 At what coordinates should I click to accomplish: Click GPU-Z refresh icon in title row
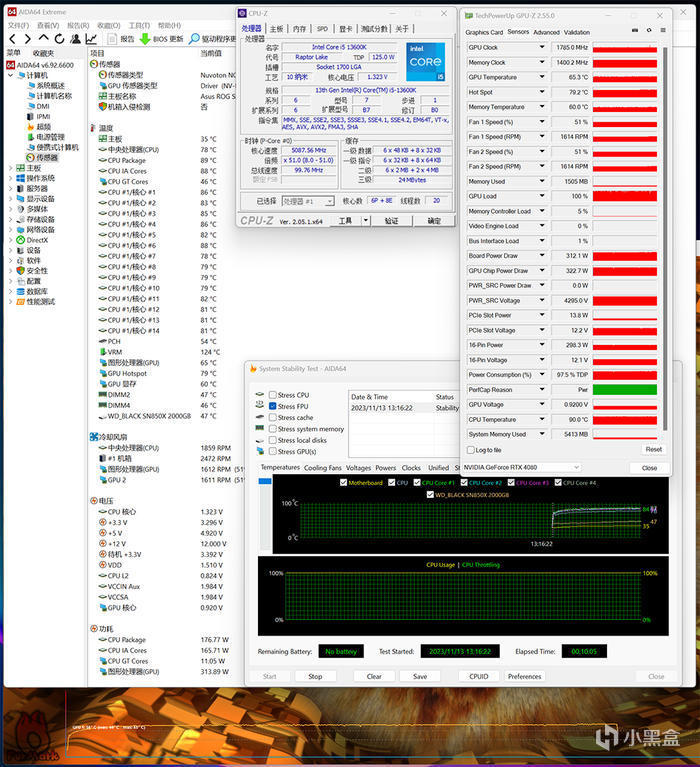[649, 30]
